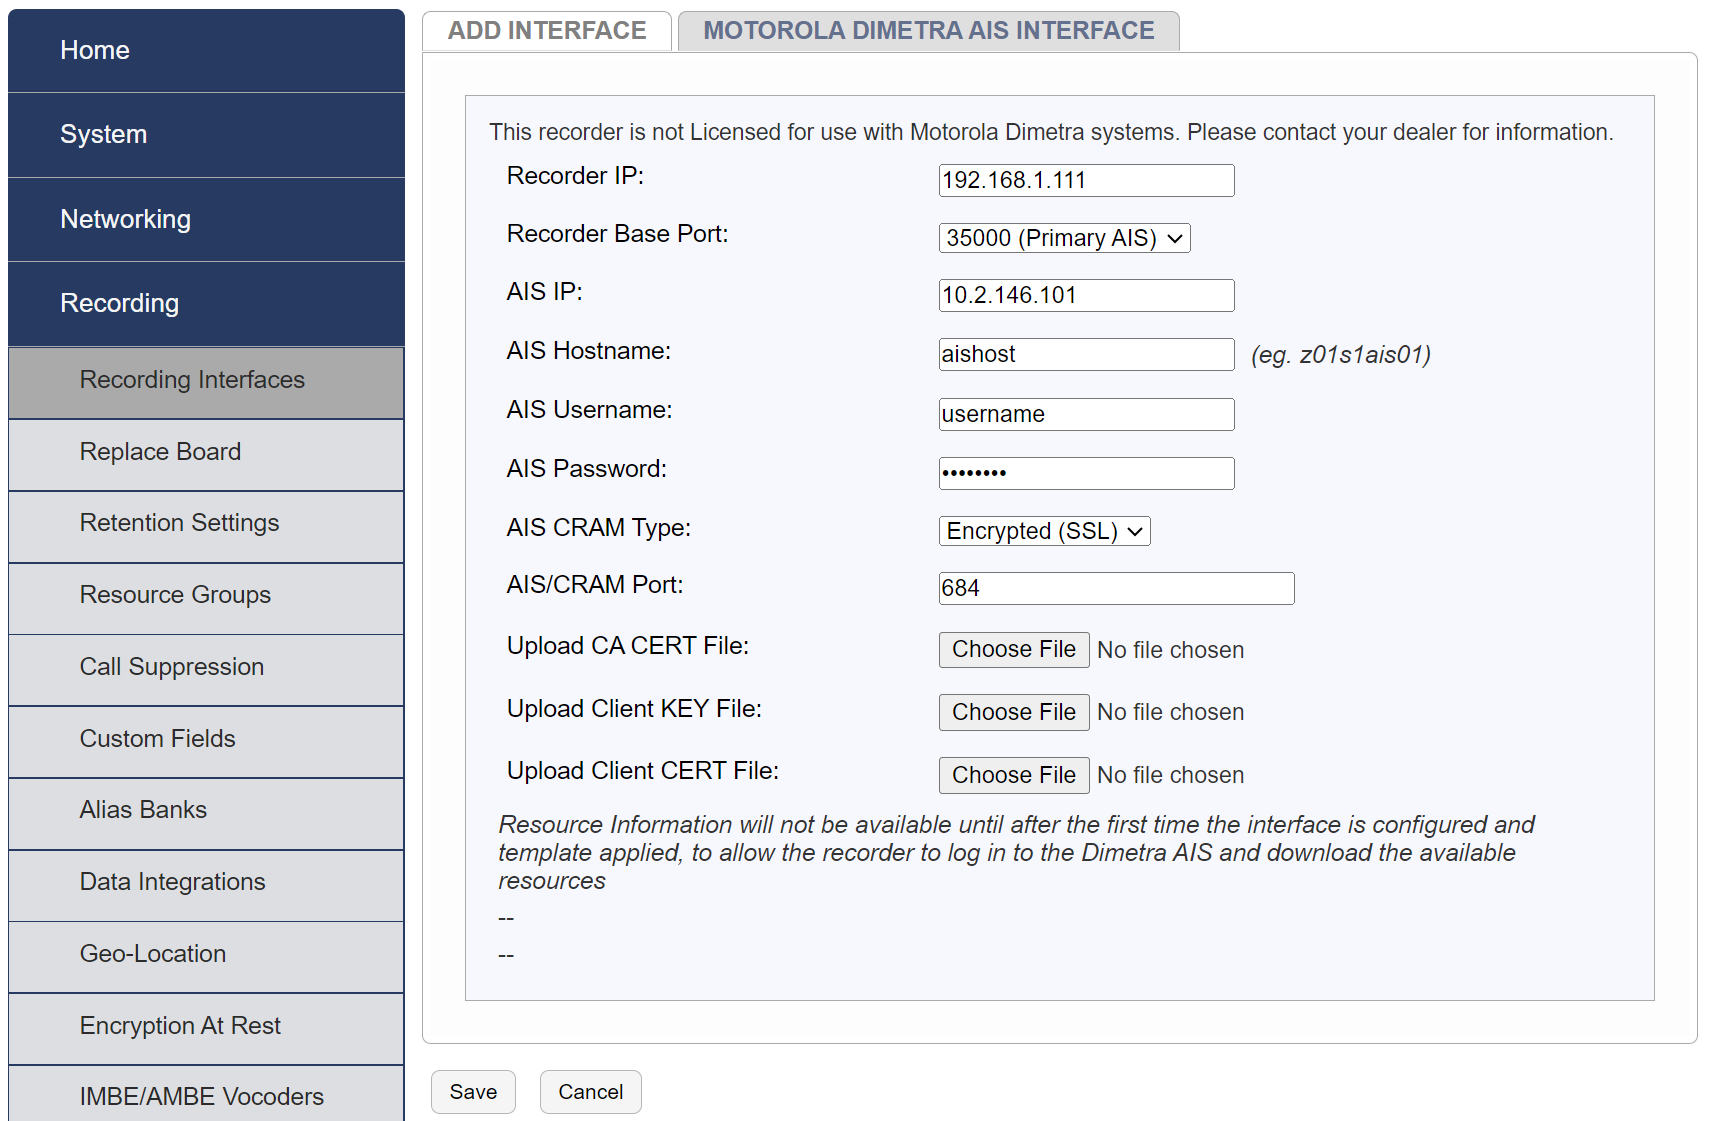Screen dimensions: 1710x1121
Task: Click the AIS Password field
Action: point(1085,473)
